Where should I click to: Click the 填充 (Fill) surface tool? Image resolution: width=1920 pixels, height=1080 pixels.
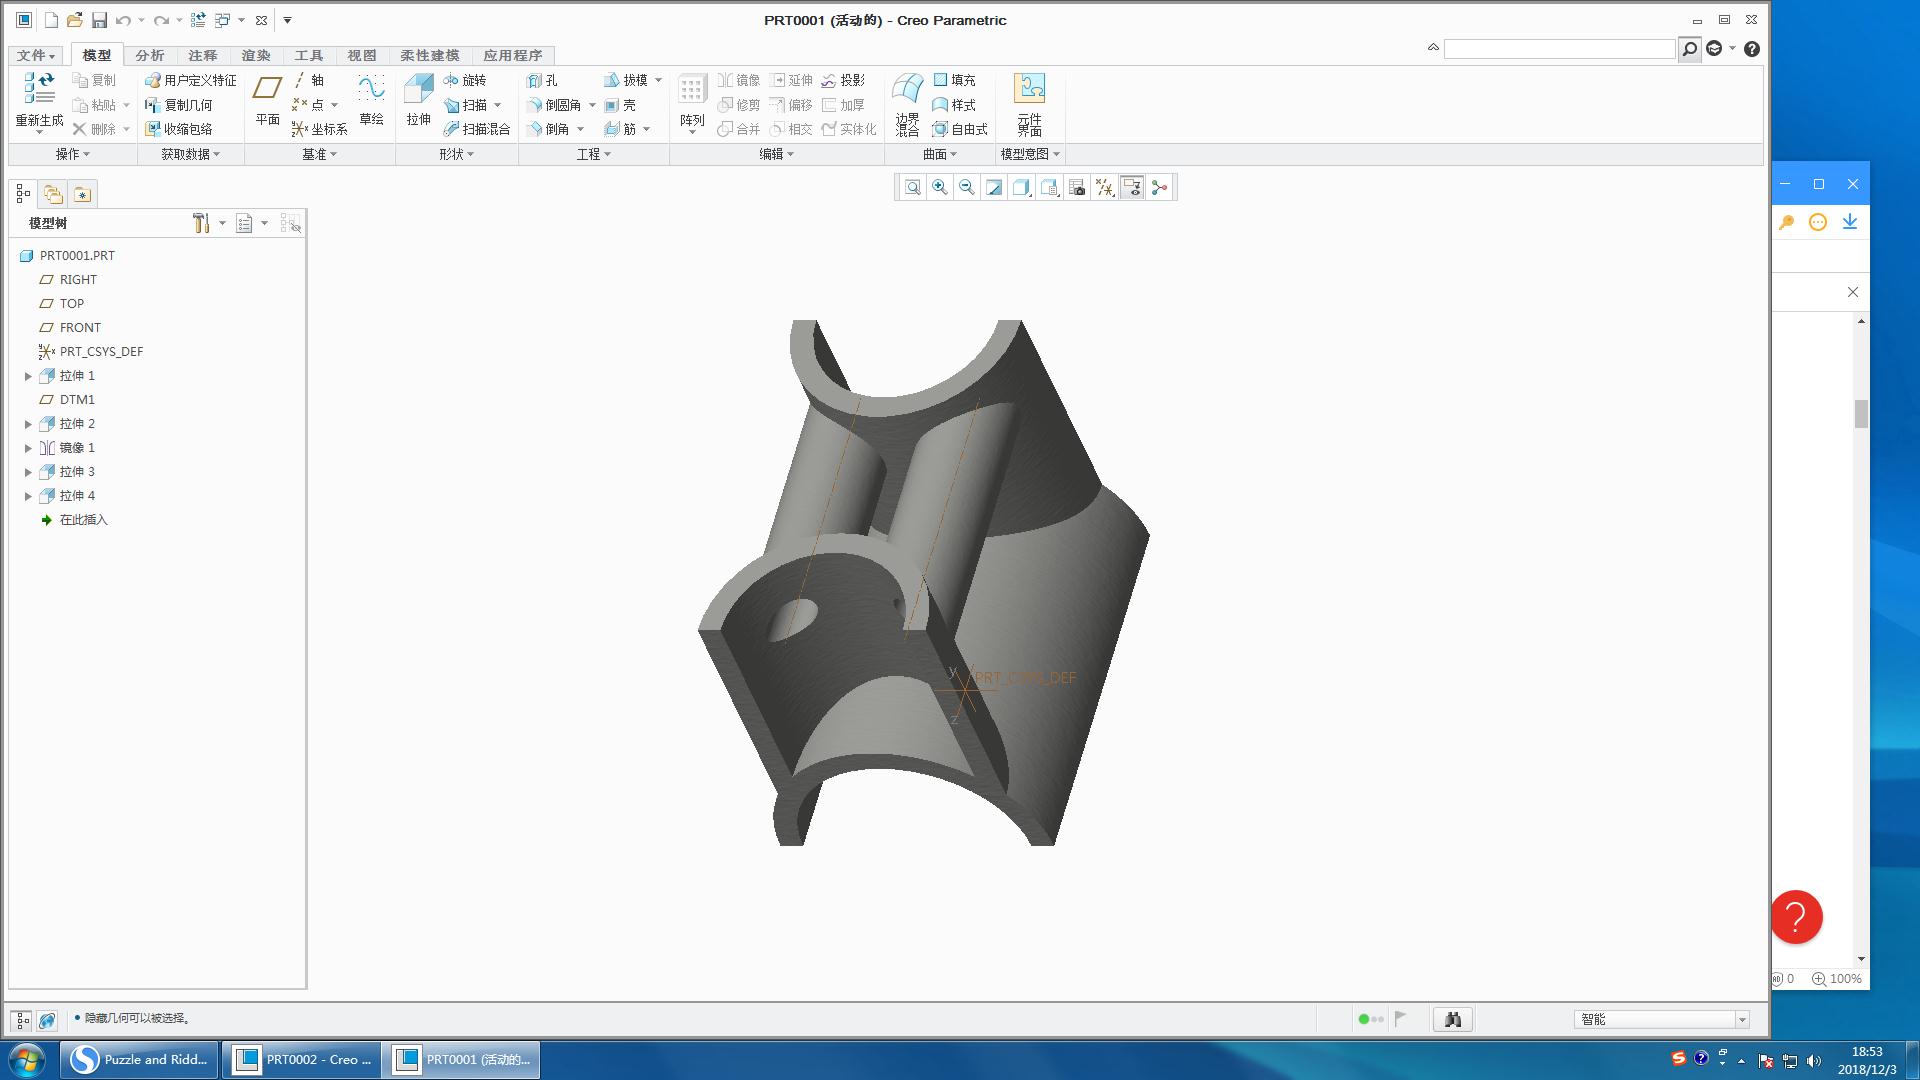click(955, 80)
